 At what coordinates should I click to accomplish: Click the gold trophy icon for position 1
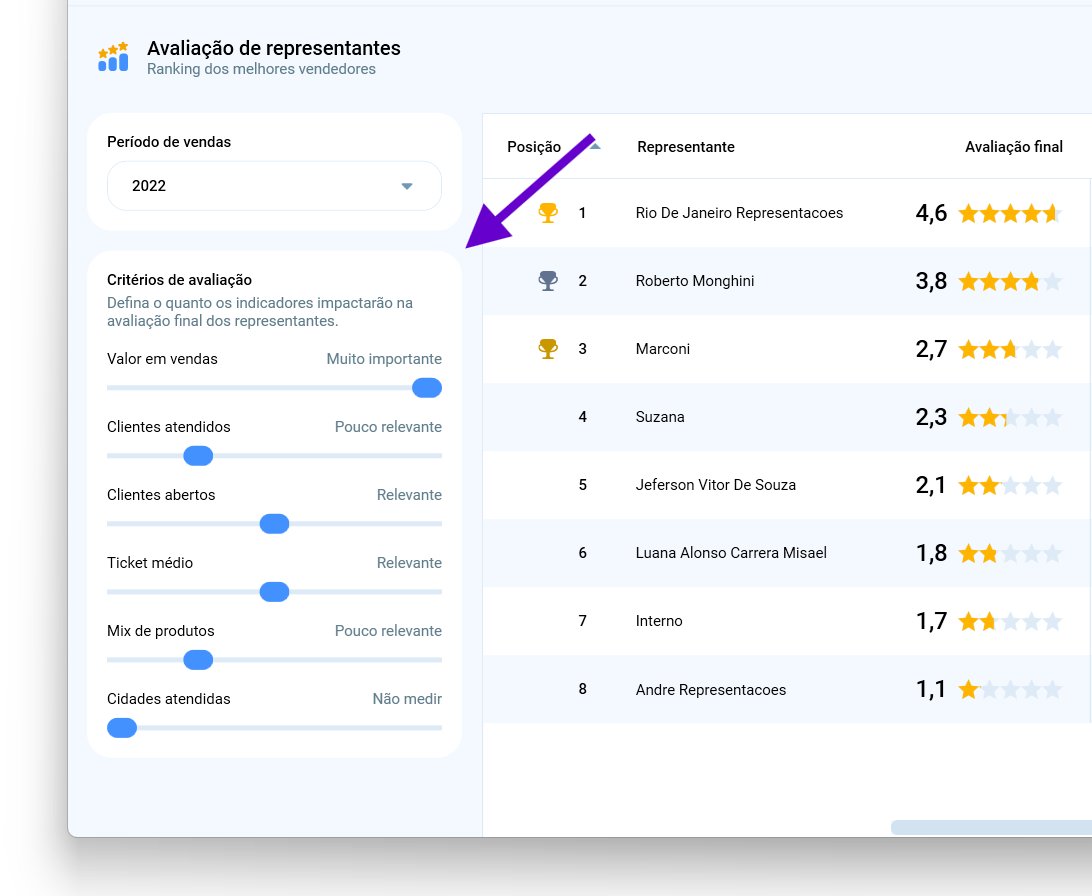coord(548,213)
